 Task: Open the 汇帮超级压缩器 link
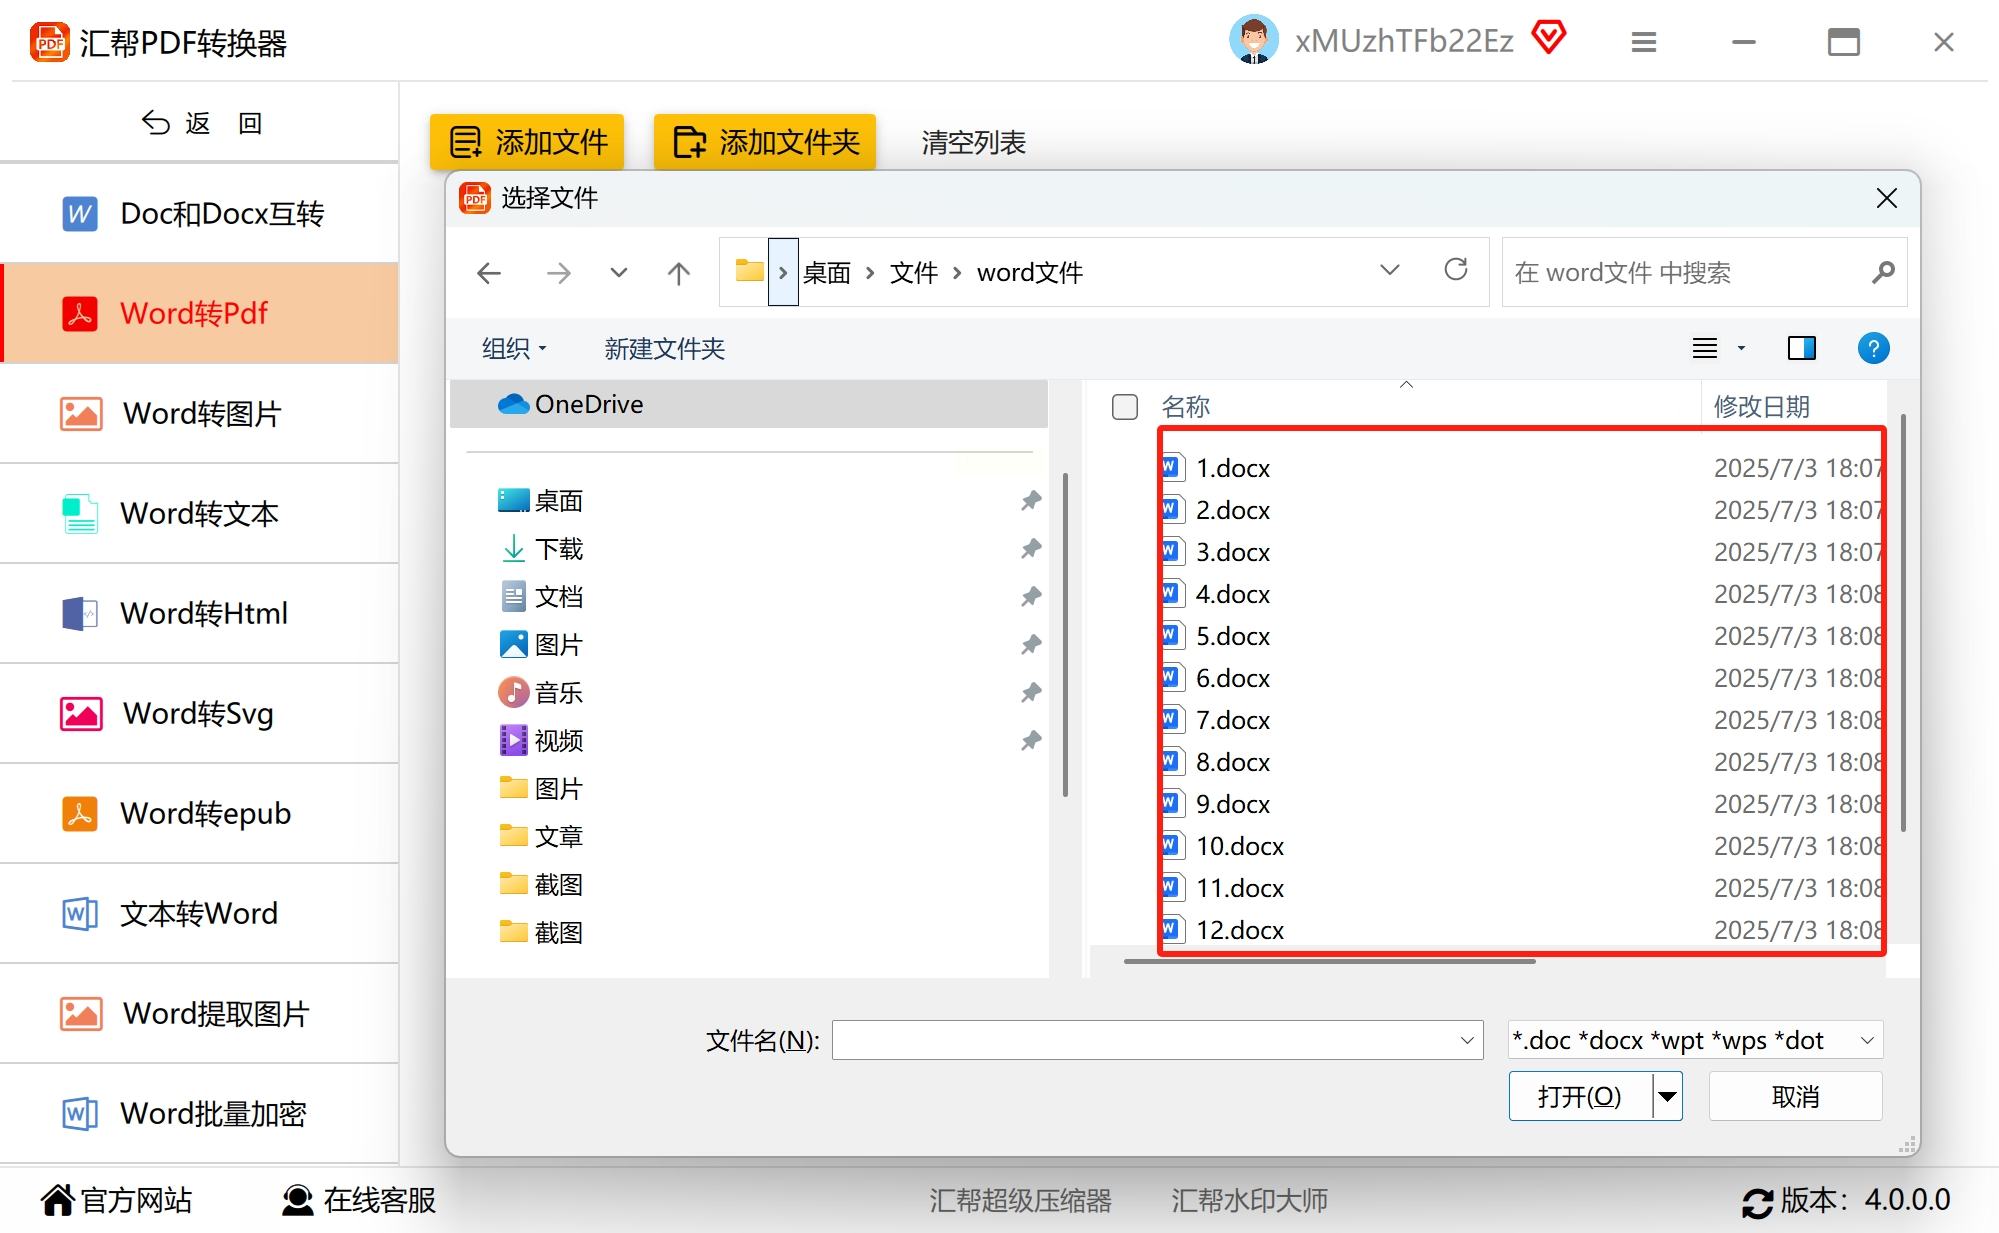pos(1020,1200)
